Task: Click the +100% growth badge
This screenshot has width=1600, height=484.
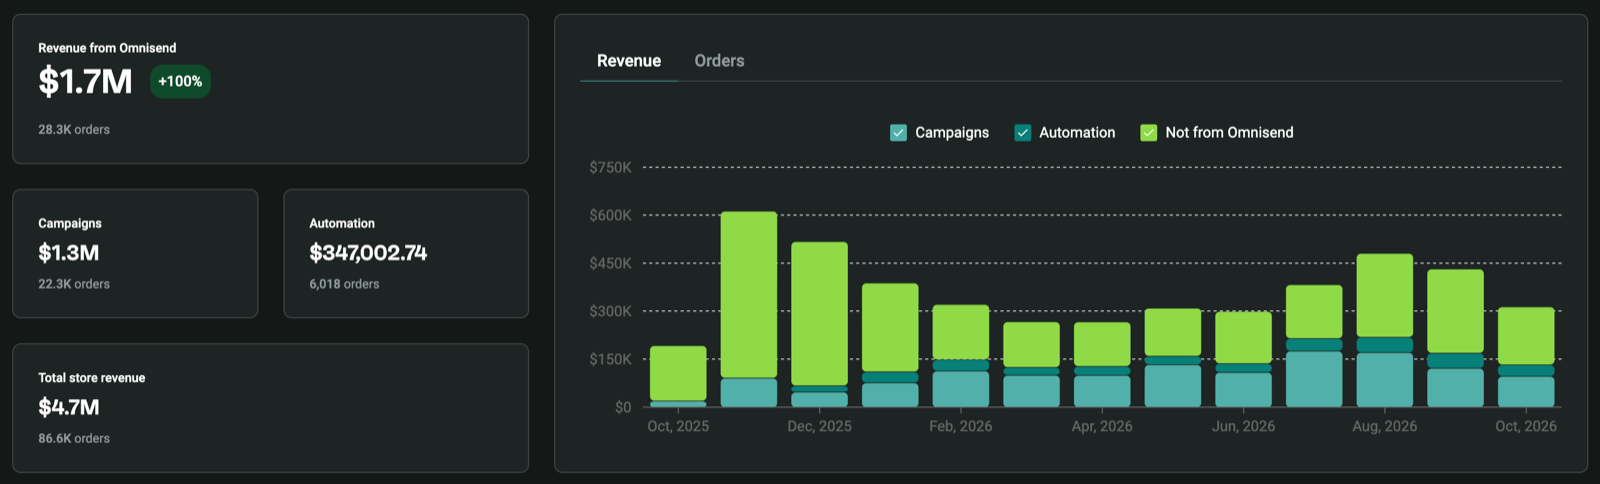Action: coord(180,82)
